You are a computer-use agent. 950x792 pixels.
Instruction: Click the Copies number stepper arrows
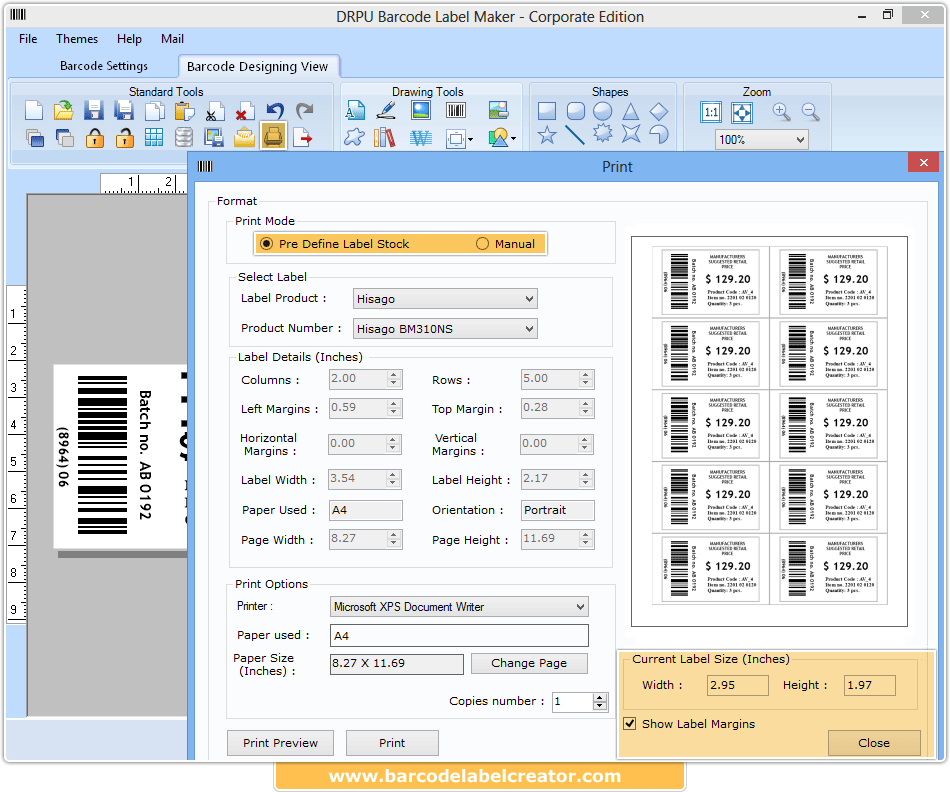pyautogui.click(x=600, y=702)
